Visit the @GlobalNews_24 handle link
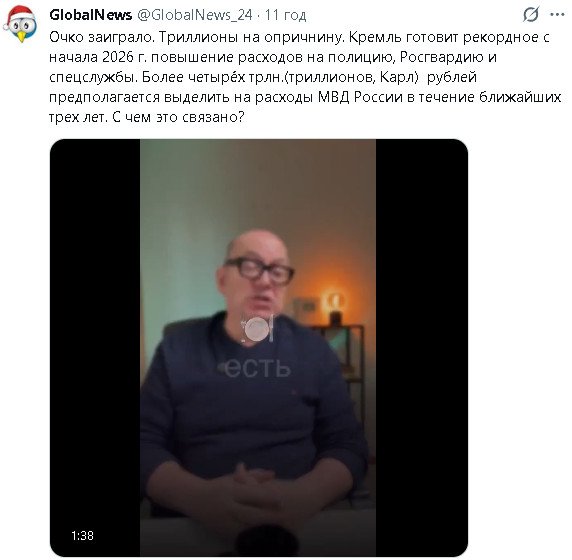The height and width of the screenshot is (560, 572). click(195, 15)
